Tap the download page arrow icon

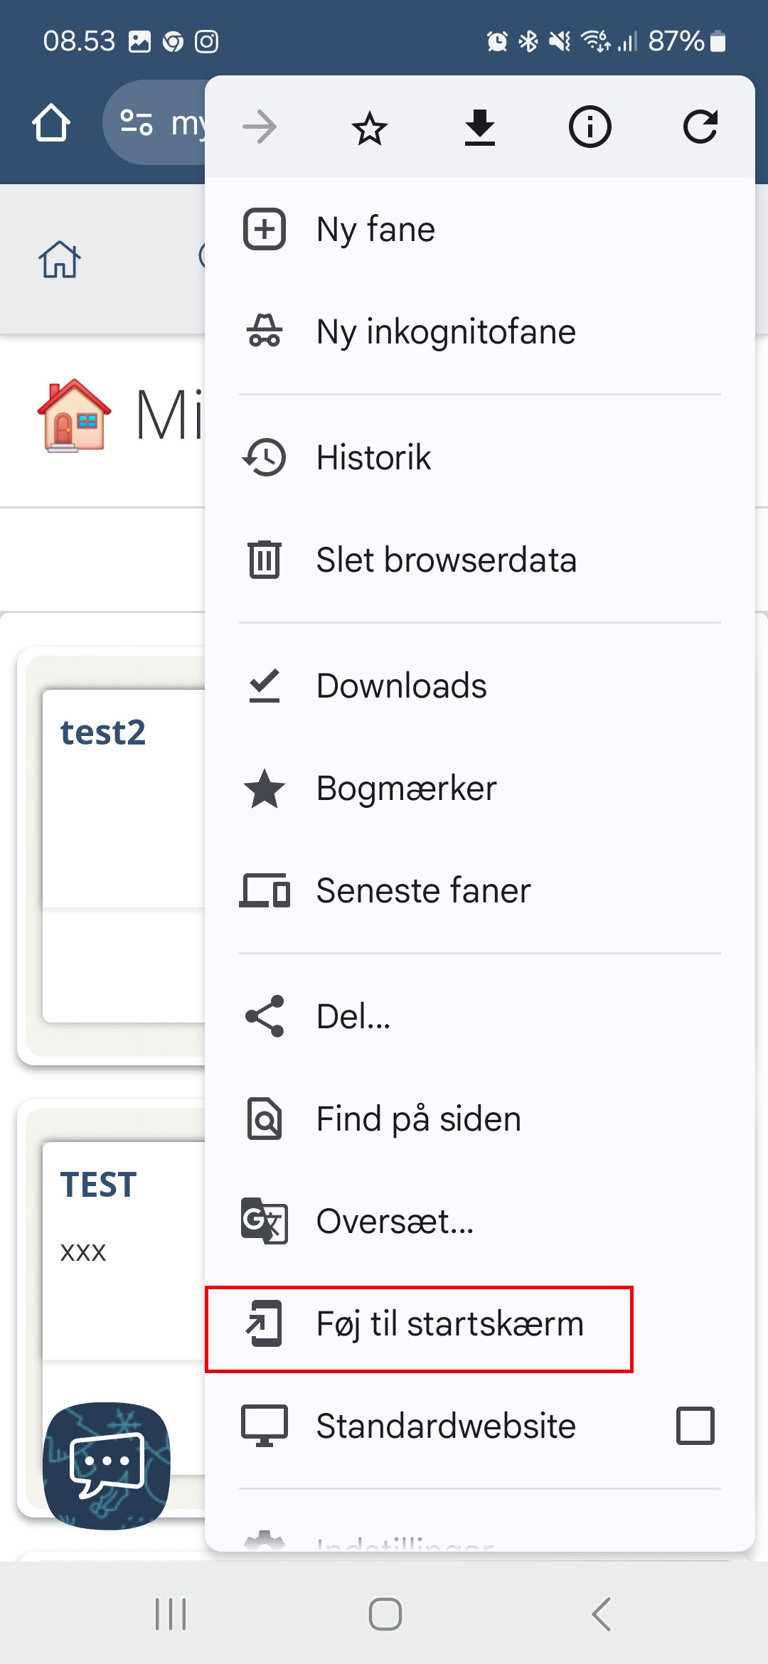click(480, 128)
